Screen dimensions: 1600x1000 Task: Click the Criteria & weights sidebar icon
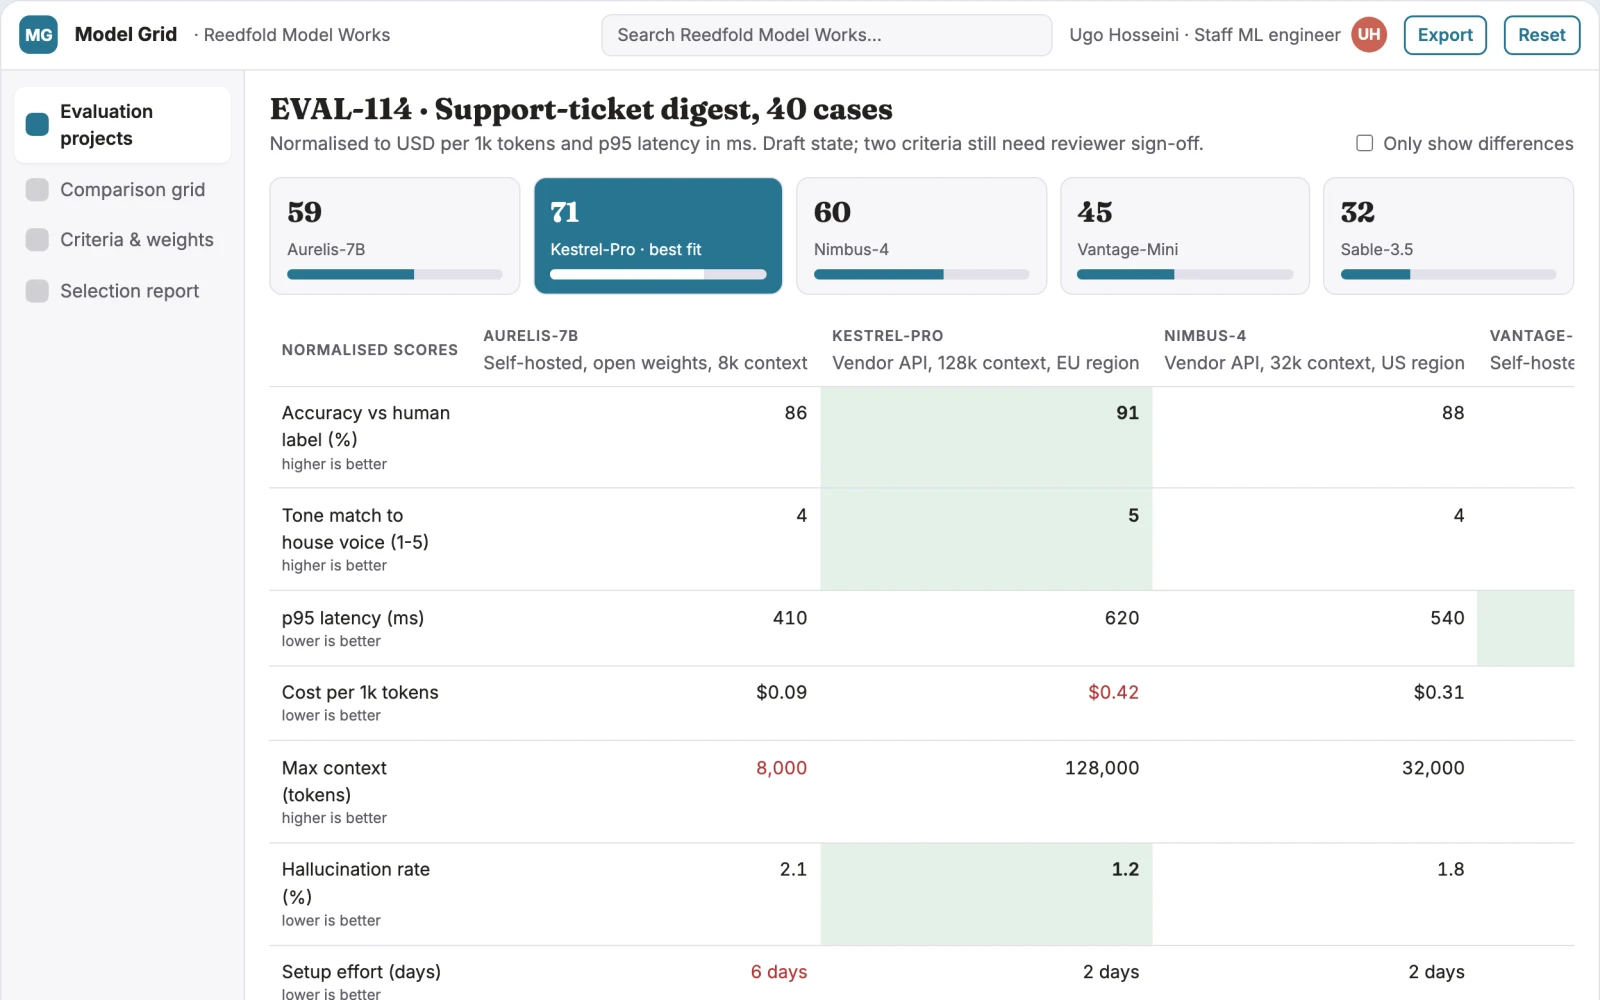click(37, 240)
